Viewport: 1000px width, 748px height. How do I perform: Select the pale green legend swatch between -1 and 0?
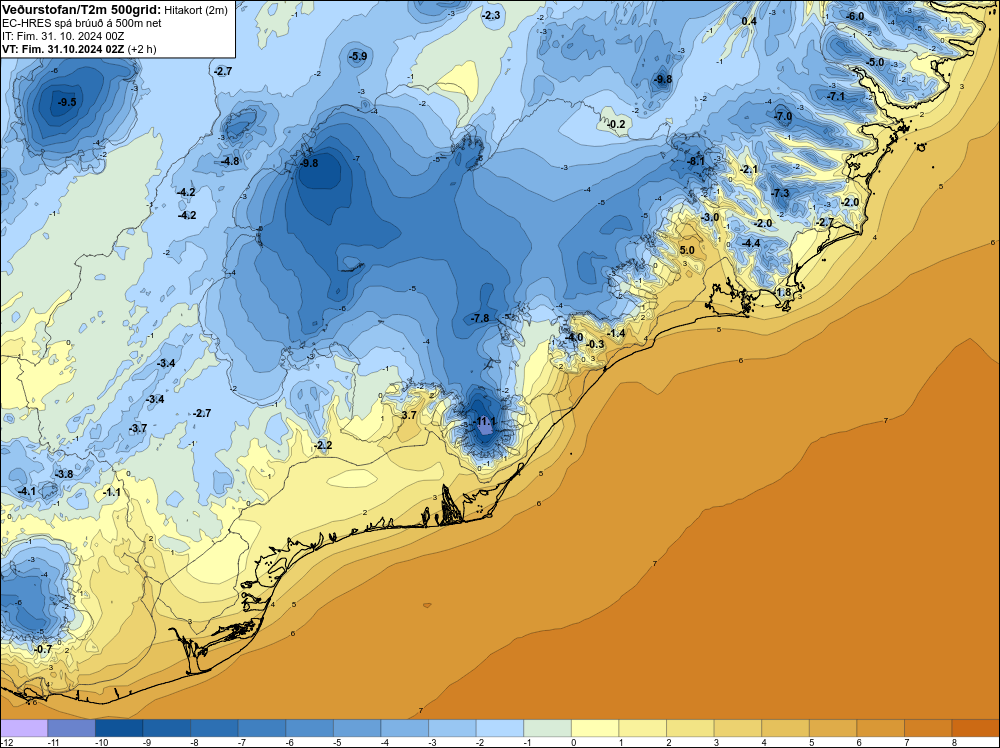pyautogui.click(x=547, y=728)
